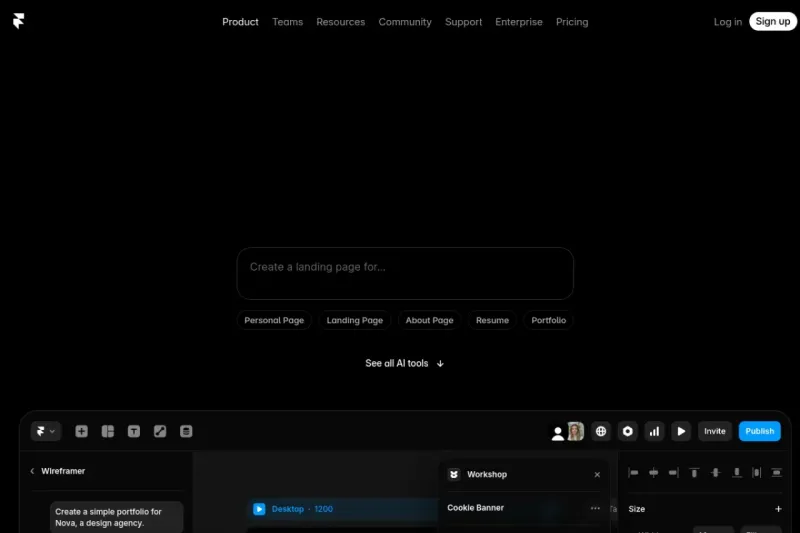Open the site settings gear icon
The width and height of the screenshot is (800, 533).
pos(628,432)
